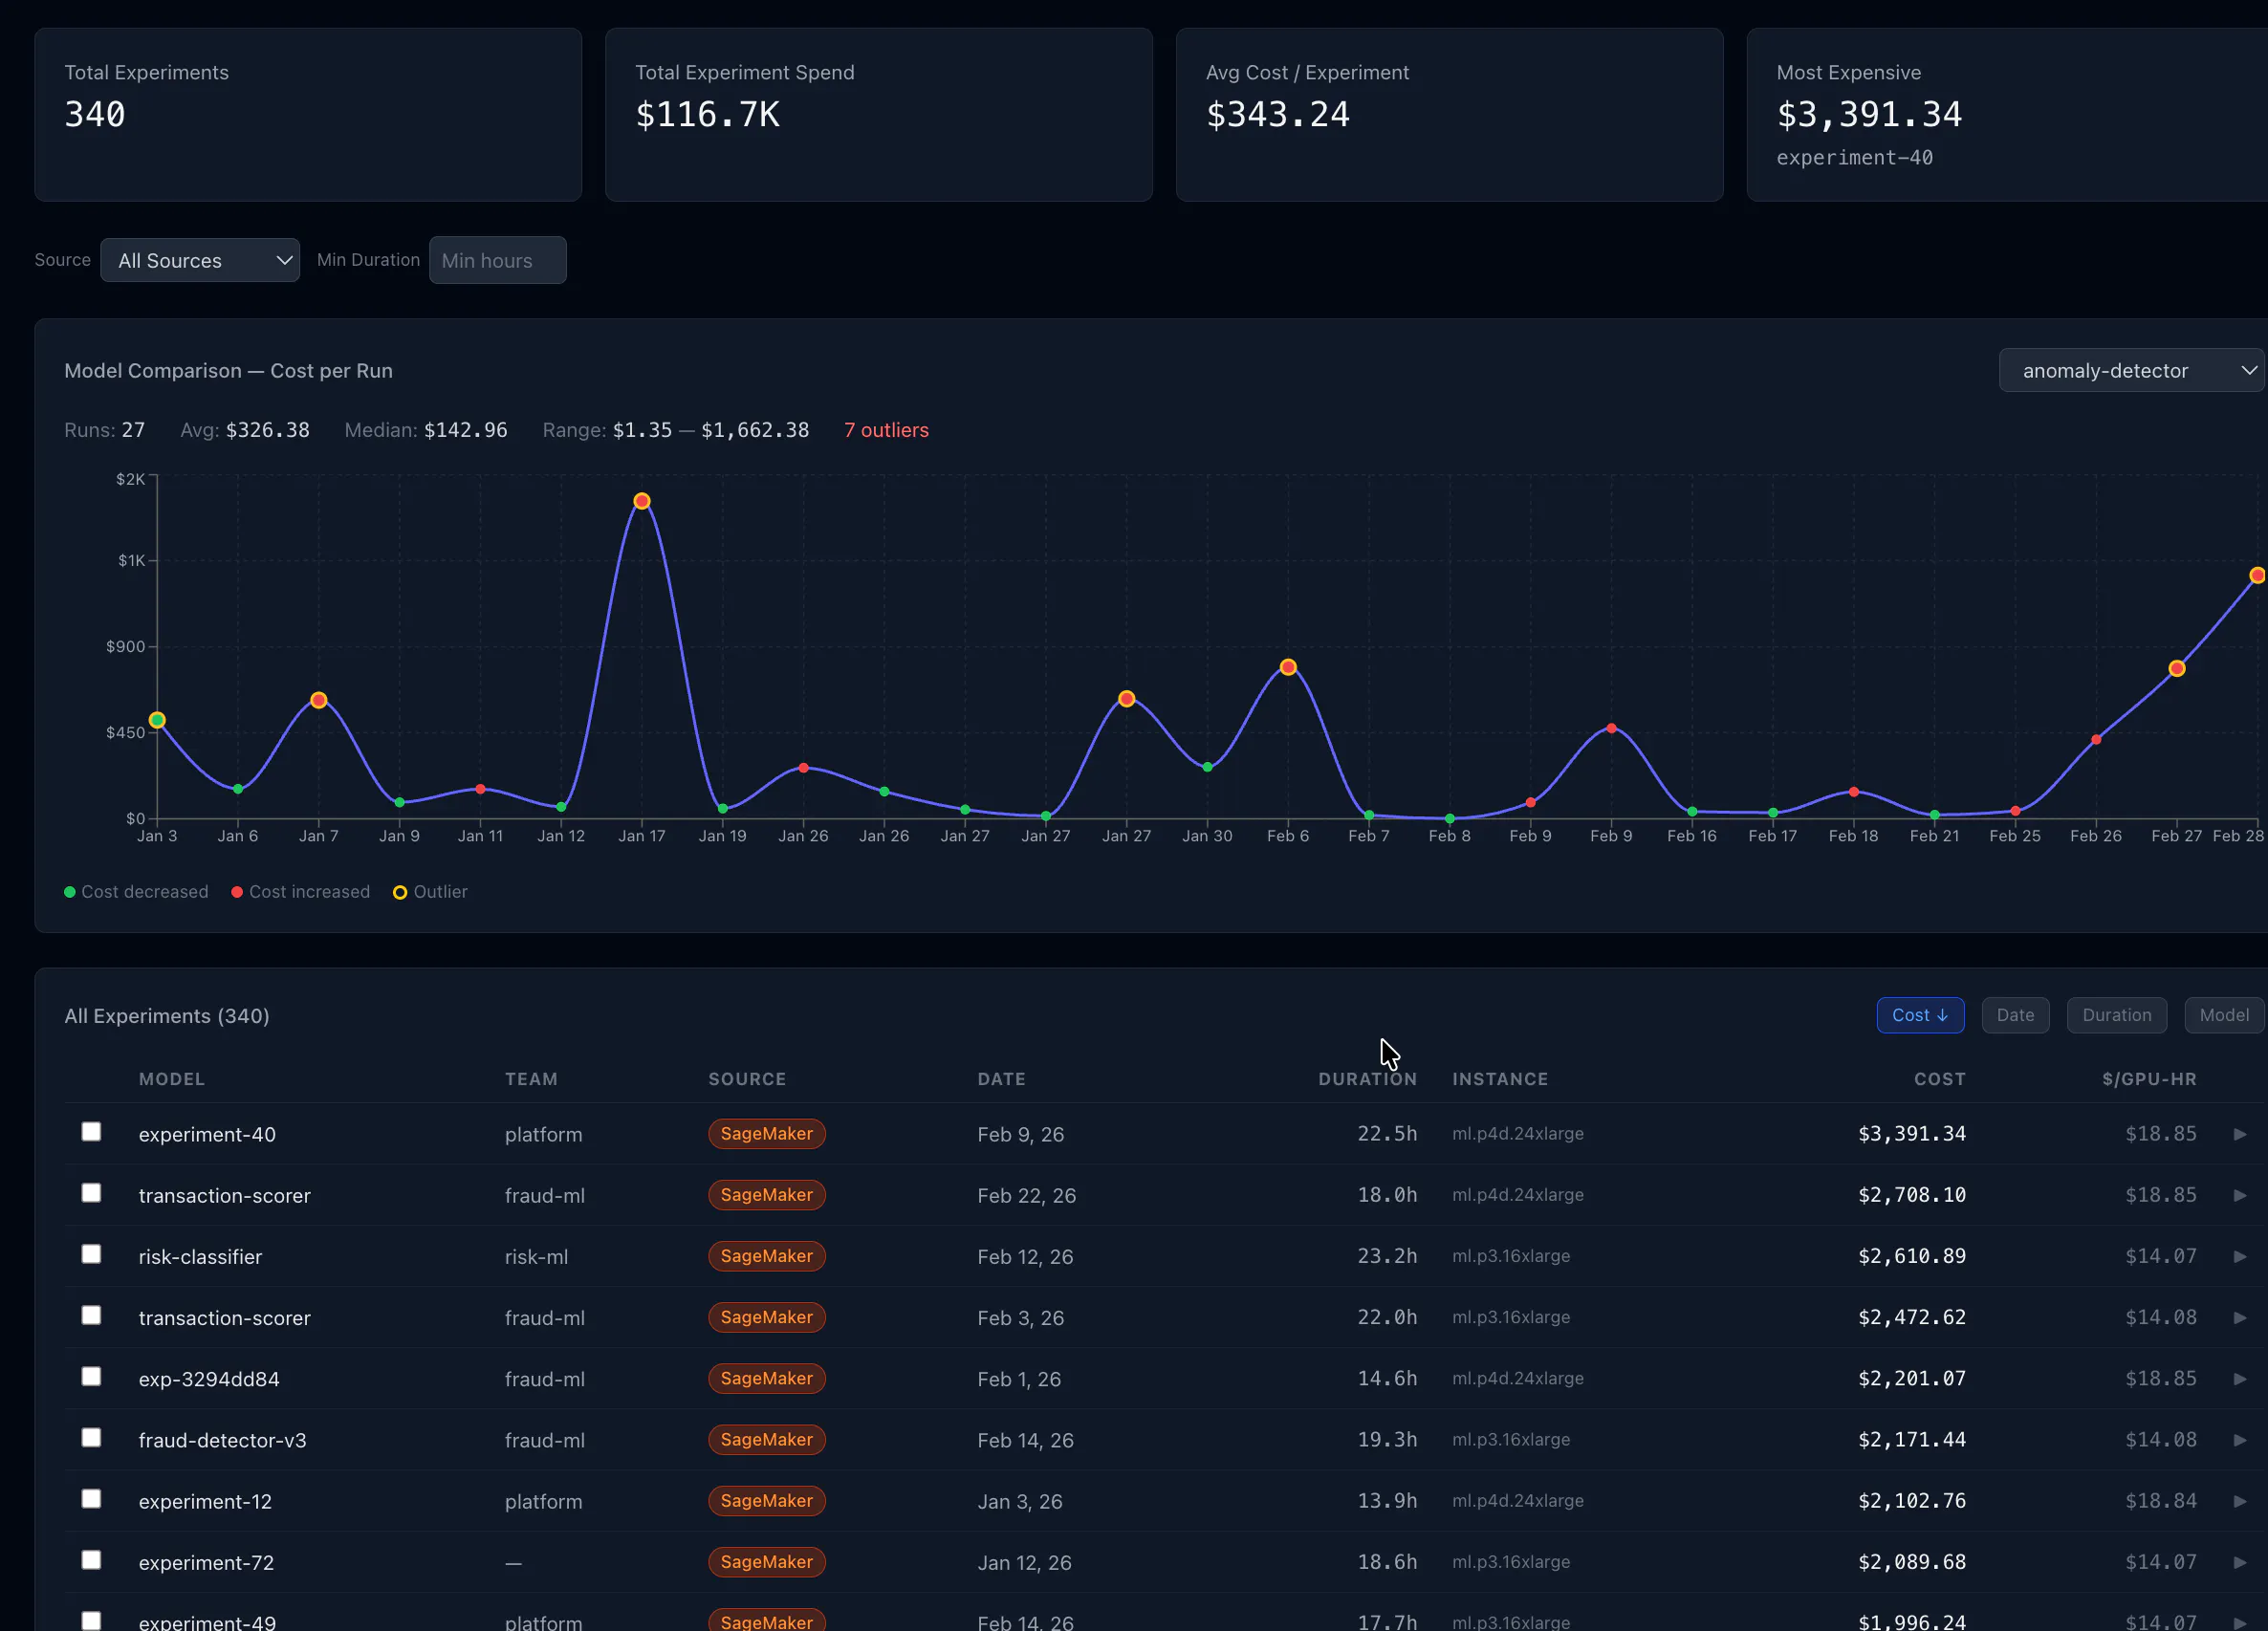This screenshot has width=2268, height=1631.
Task: Click the Cost decreased legend dot
Action: [x=70, y=892]
